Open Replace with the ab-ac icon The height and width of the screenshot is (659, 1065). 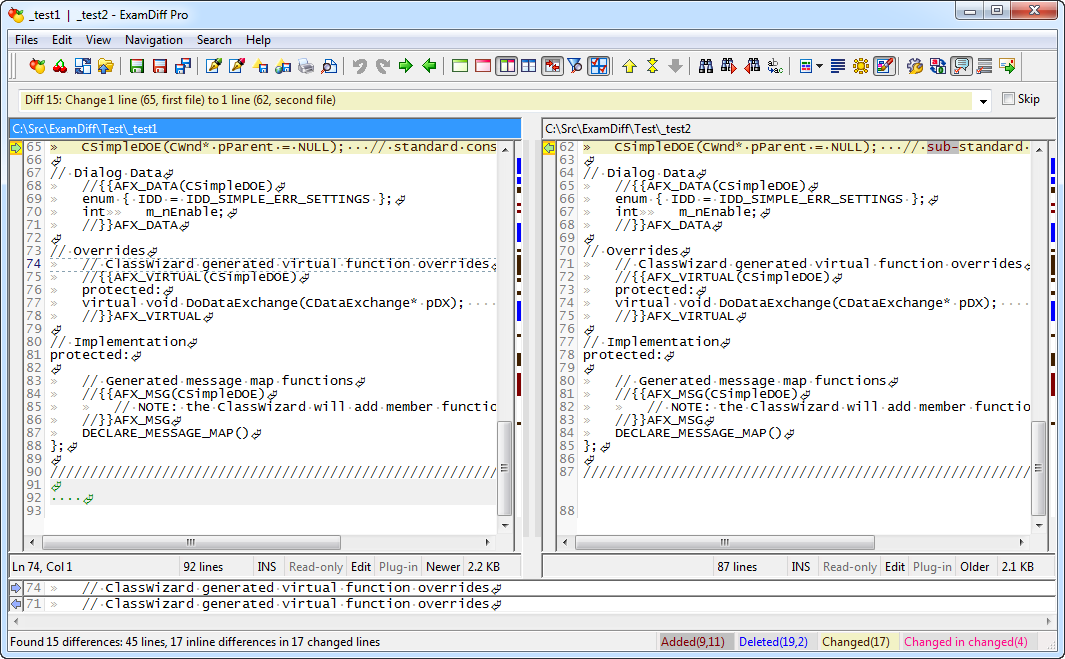pyautogui.click(x=775, y=66)
